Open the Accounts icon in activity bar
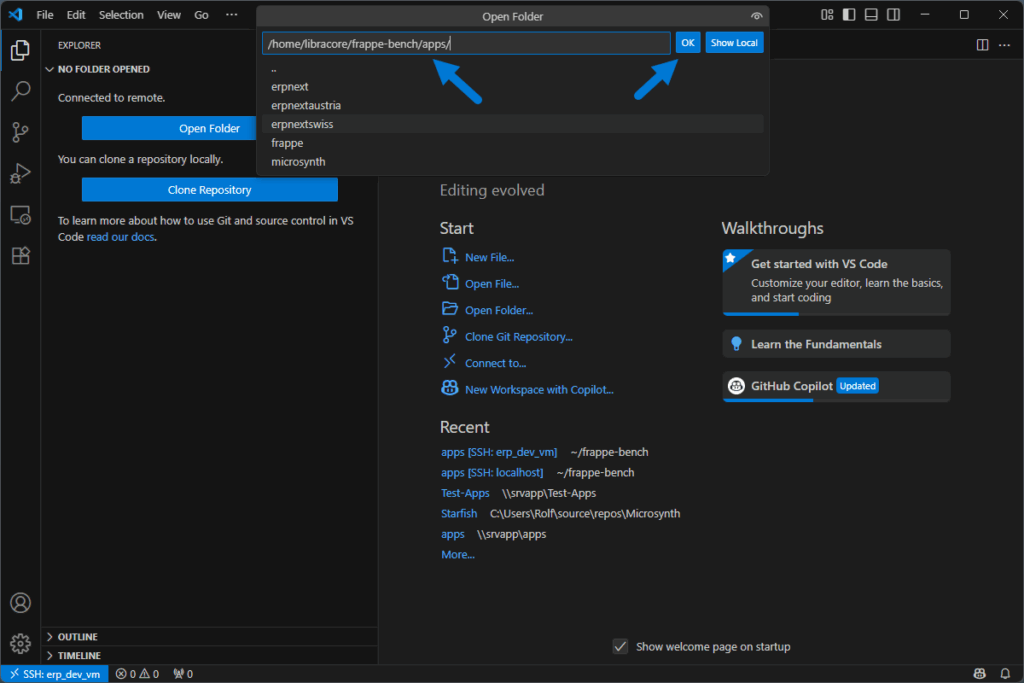 (20, 603)
